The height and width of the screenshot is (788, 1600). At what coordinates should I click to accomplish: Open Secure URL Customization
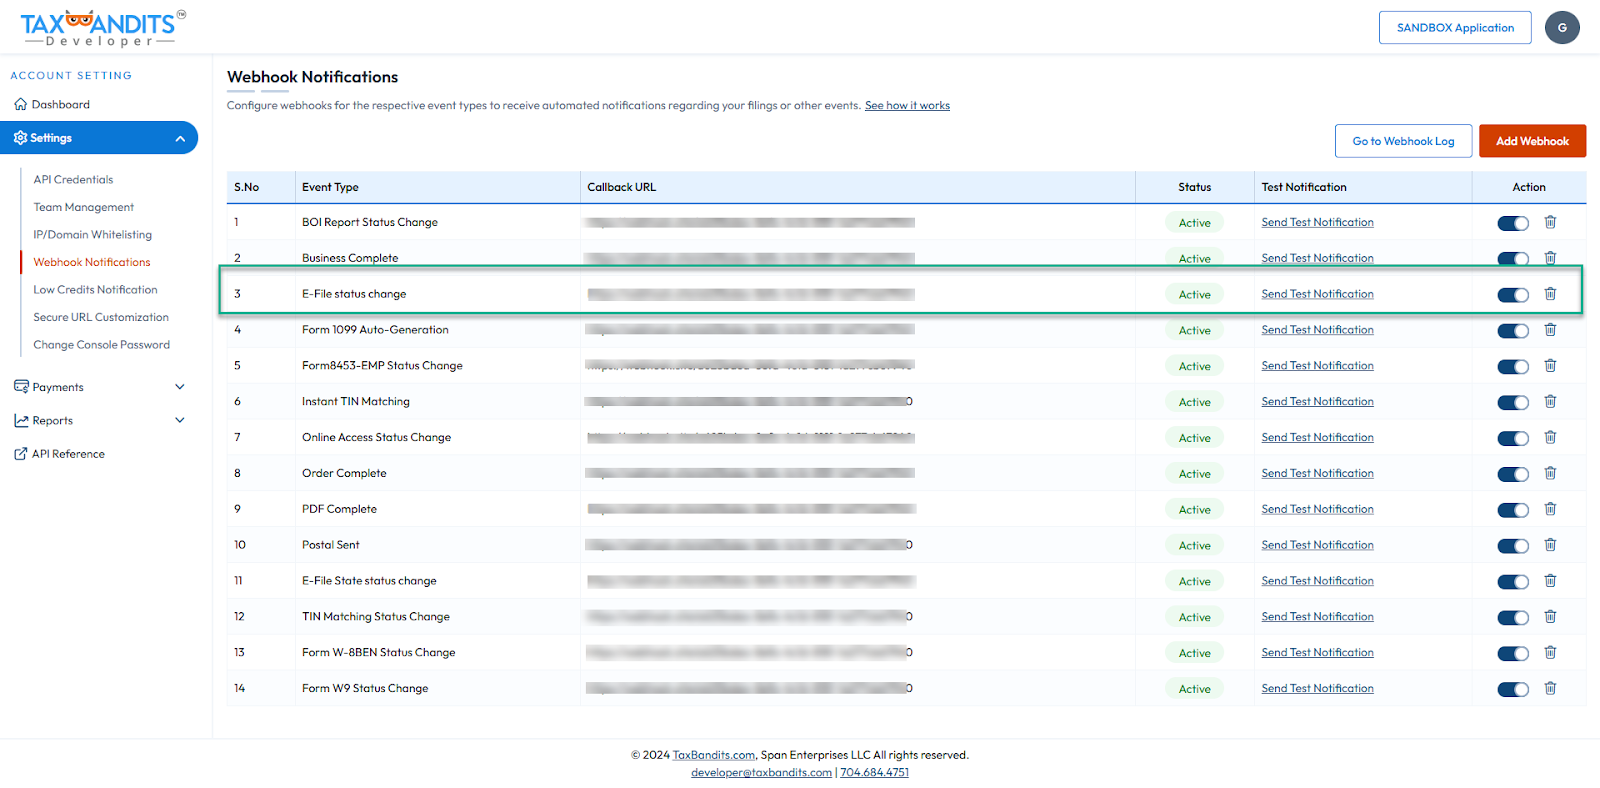(101, 317)
